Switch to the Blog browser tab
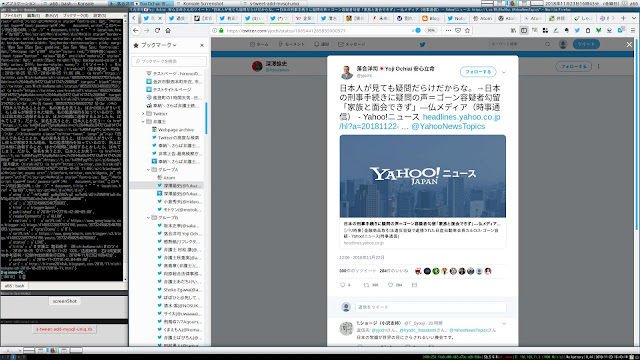The height and width of the screenshot is (360, 640). click(431, 18)
